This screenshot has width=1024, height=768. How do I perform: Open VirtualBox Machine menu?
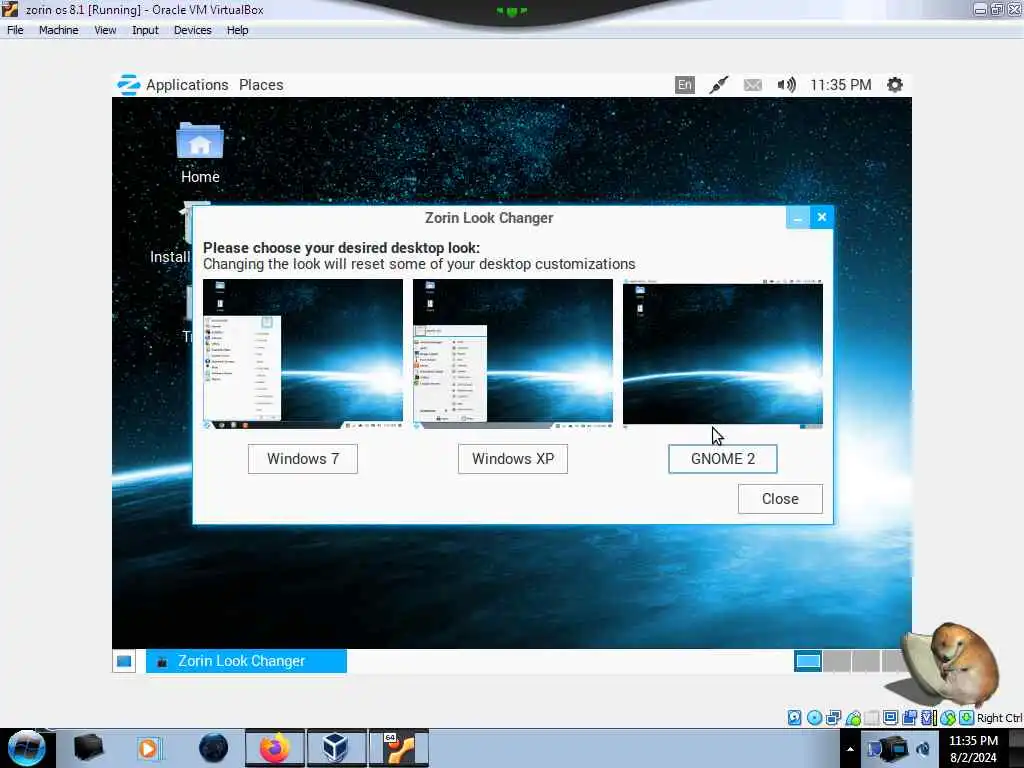(x=59, y=30)
